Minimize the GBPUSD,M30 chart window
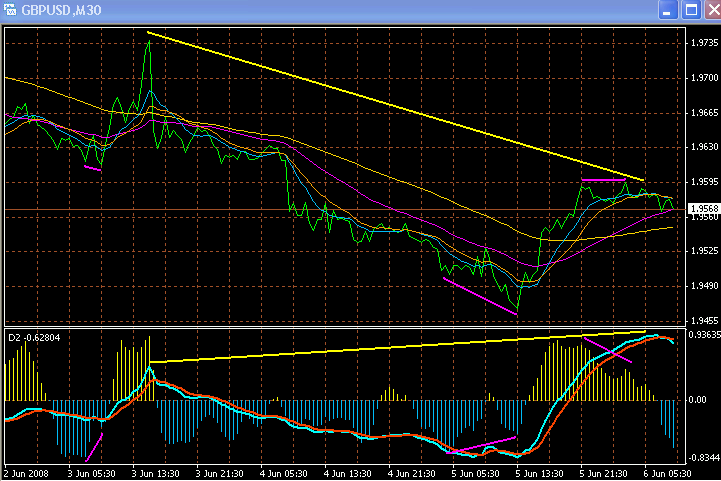Image resolution: width=721 pixels, height=481 pixels. point(668,10)
